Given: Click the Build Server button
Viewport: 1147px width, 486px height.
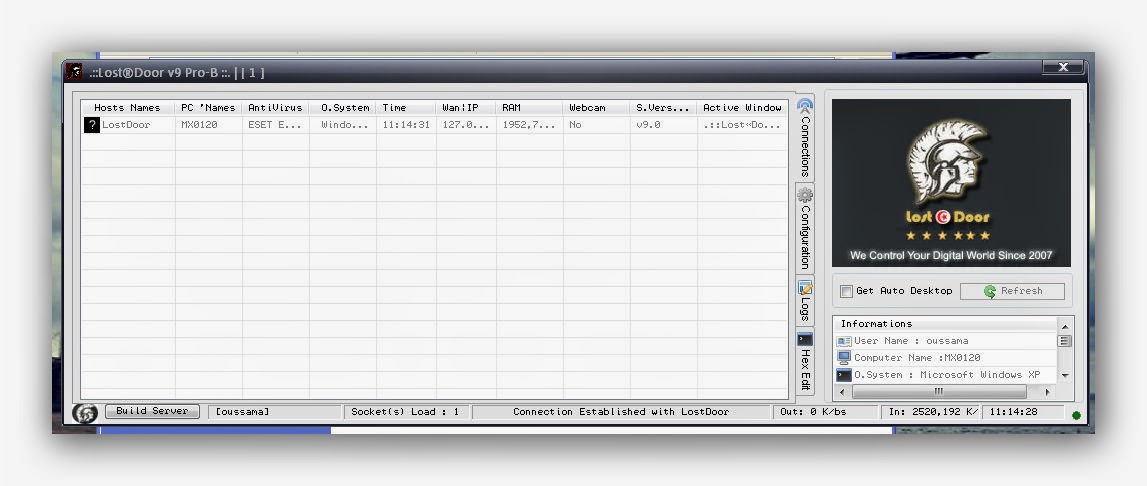Looking at the screenshot, I should click(152, 411).
